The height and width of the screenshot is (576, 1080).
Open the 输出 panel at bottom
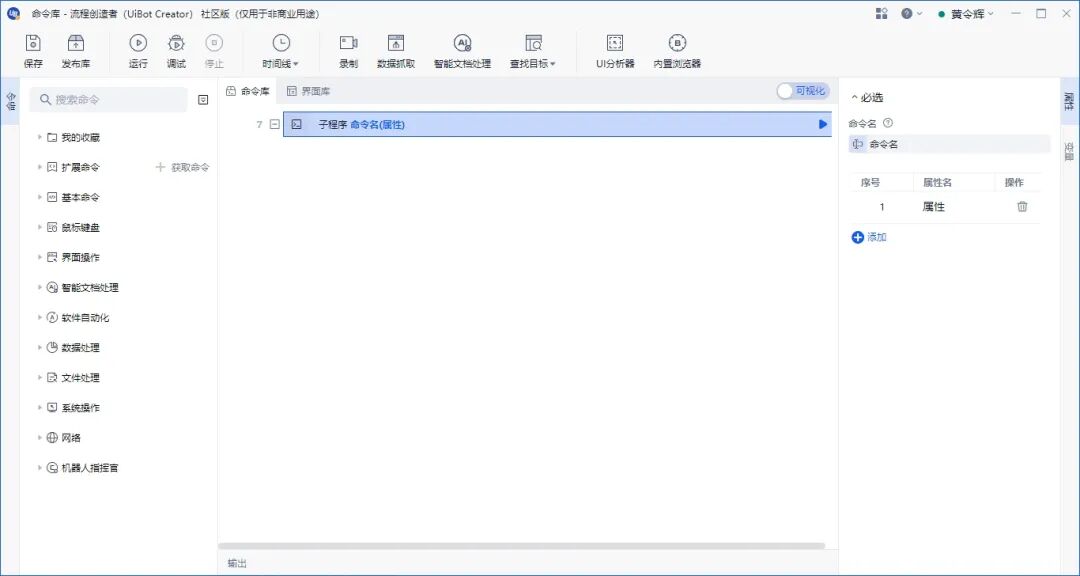click(237, 564)
